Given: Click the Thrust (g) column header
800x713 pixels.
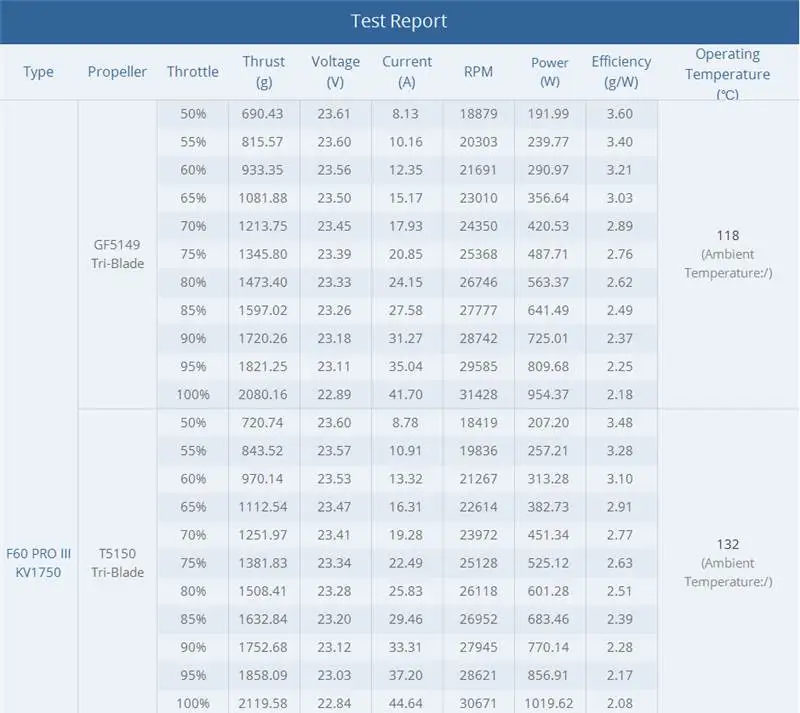Looking at the screenshot, I should (264, 71).
